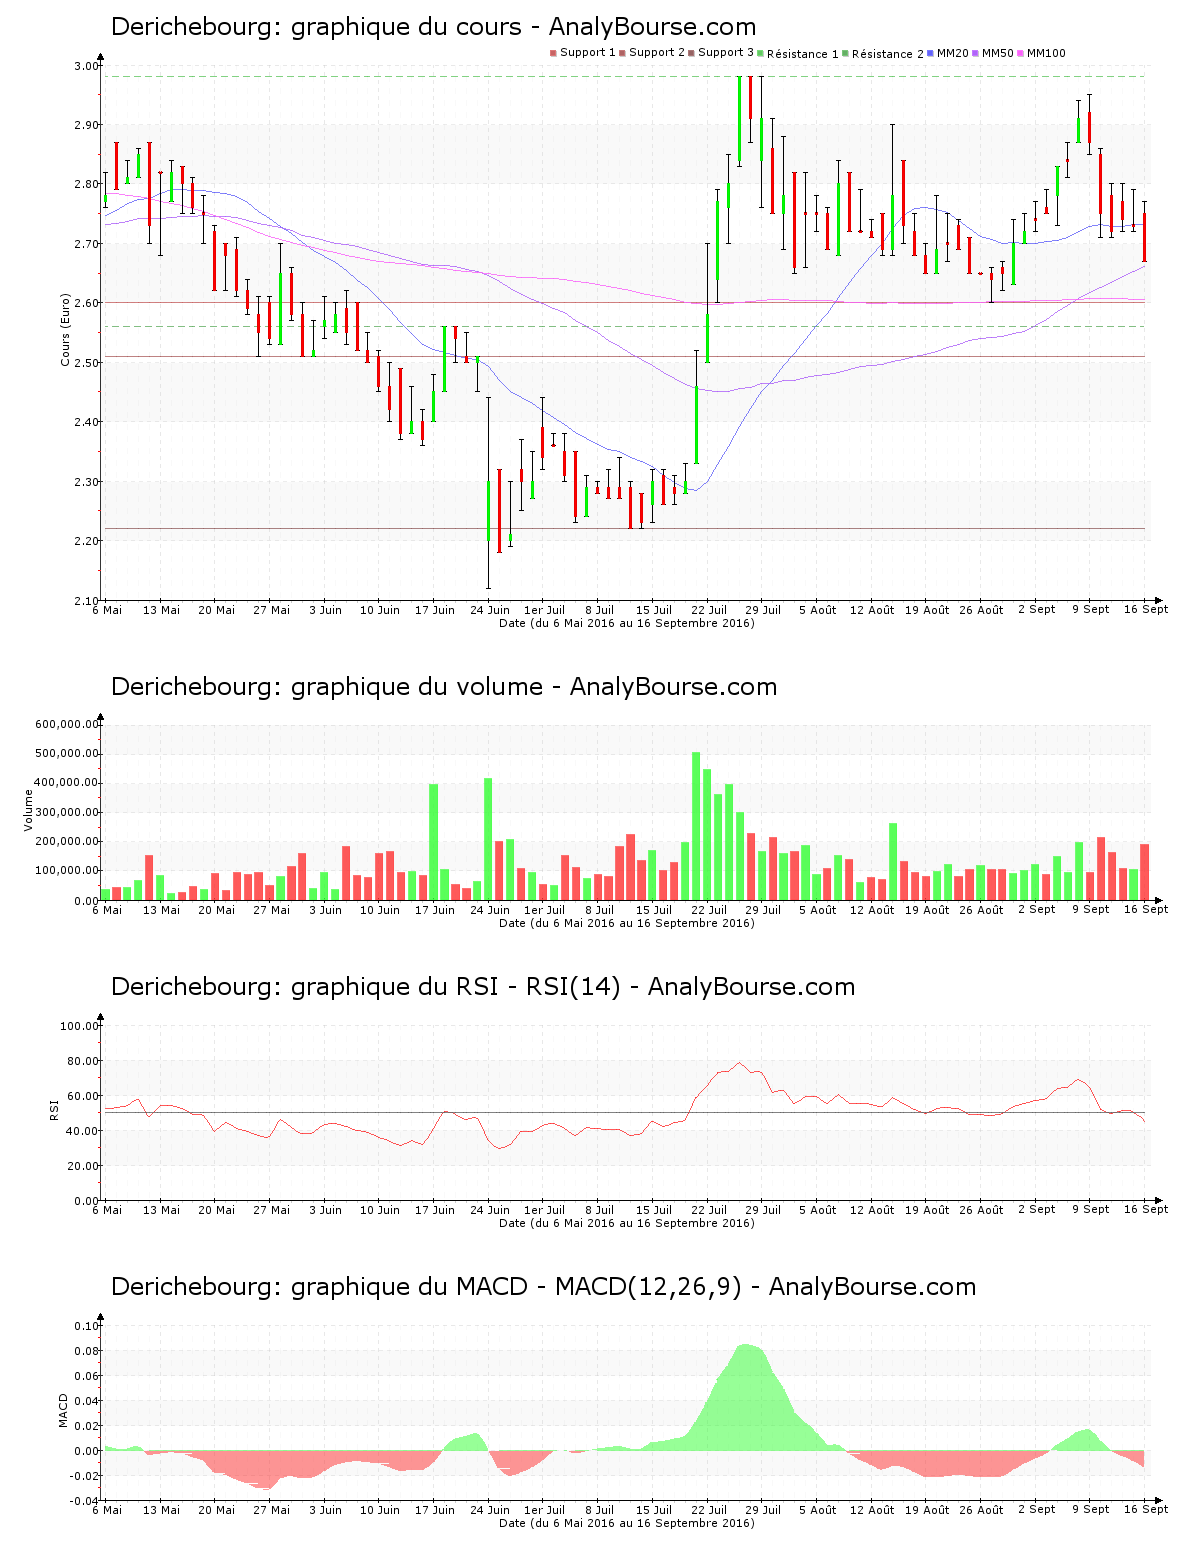Click '16 Sept' date under the MACD chart
This screenshot has height=1550, width=1200.
coord(1146,1509)
